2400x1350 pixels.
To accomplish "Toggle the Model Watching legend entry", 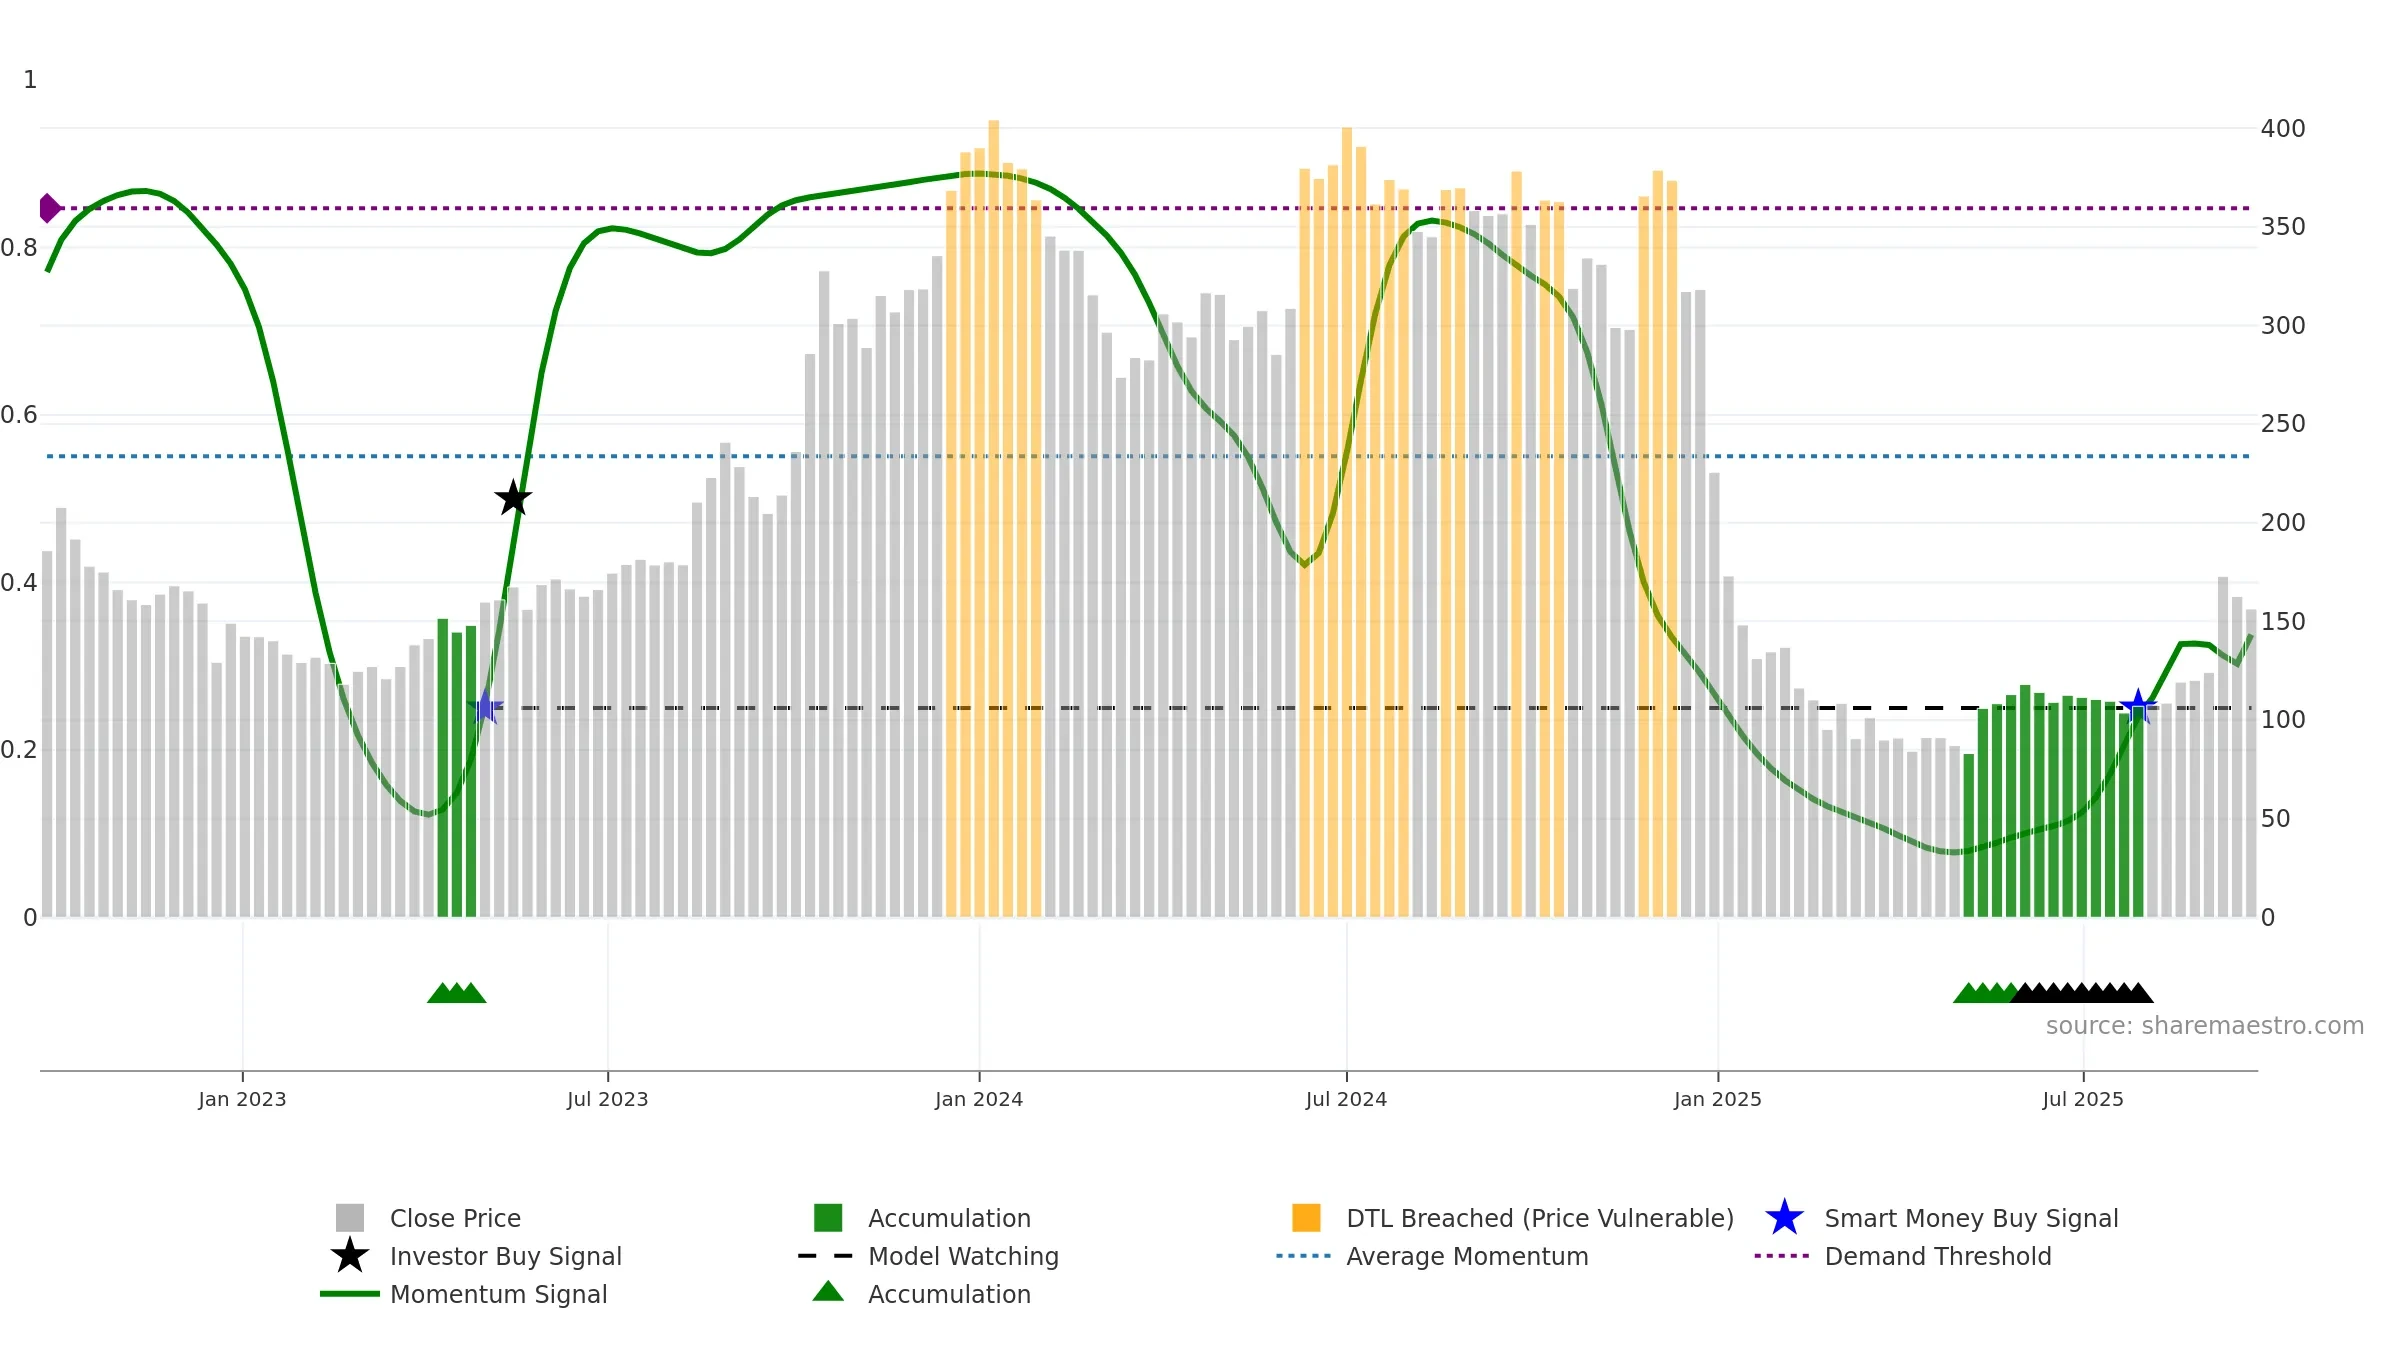I will coord(929,1256).
